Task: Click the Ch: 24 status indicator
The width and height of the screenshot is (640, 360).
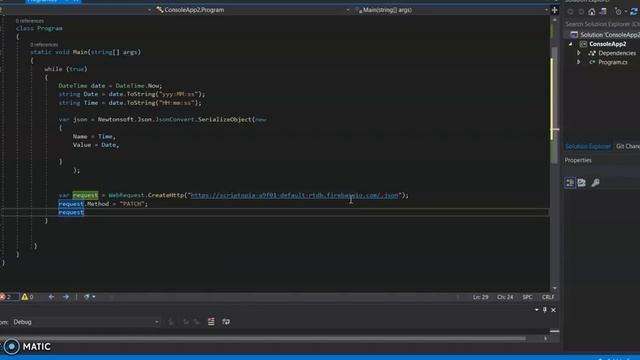Action: click(505, 297)
